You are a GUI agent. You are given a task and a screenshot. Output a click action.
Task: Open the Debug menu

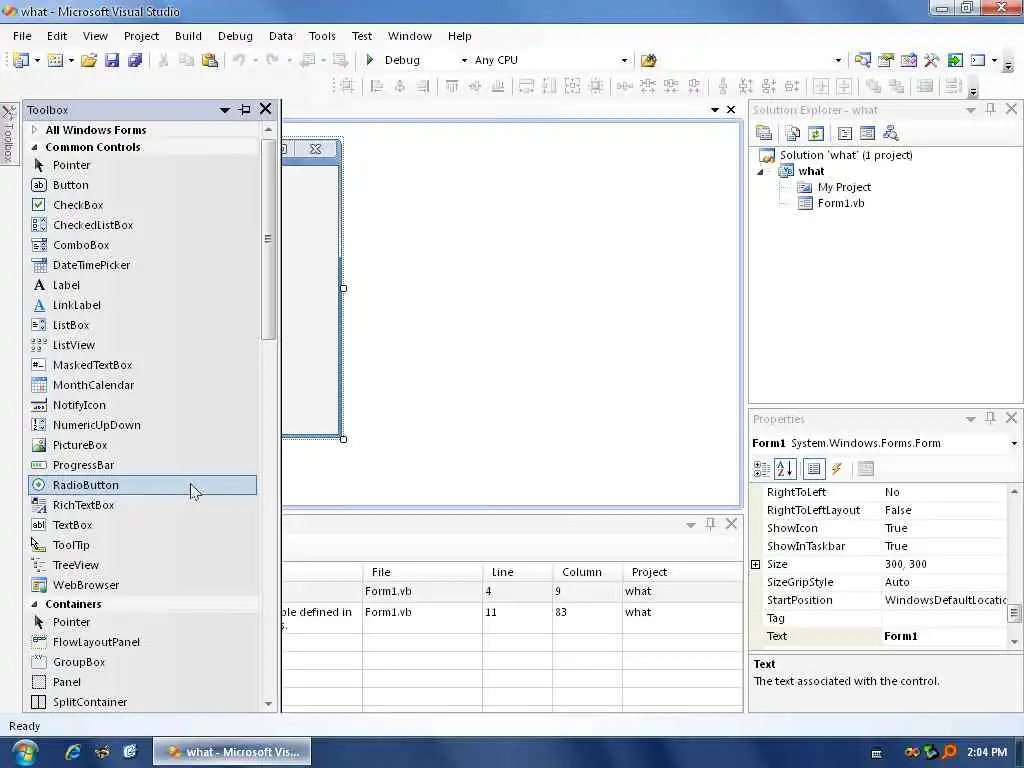pyautogui.click(x=235, y=36)
